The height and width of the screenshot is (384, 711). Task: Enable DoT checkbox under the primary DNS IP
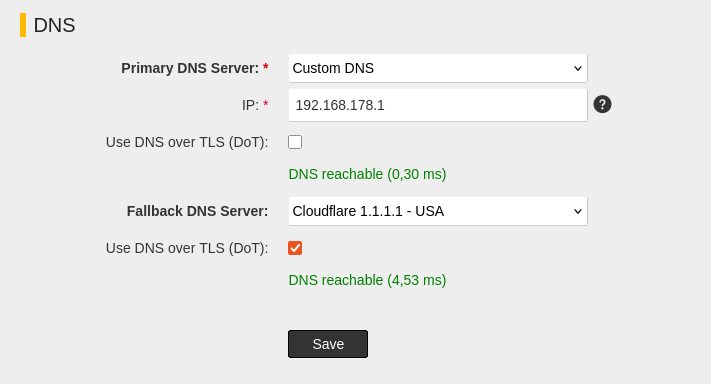295,142
